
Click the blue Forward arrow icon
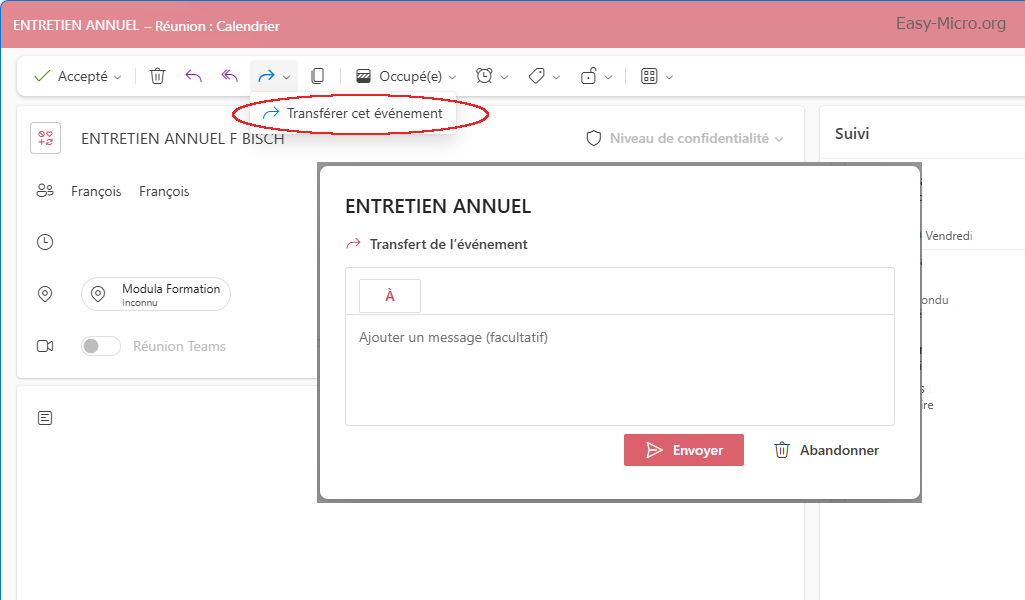266,76
